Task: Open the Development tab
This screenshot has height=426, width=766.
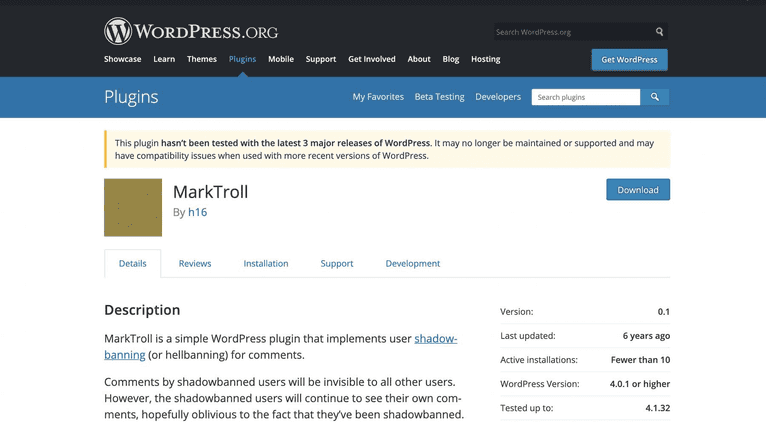Action: (413, 263)
